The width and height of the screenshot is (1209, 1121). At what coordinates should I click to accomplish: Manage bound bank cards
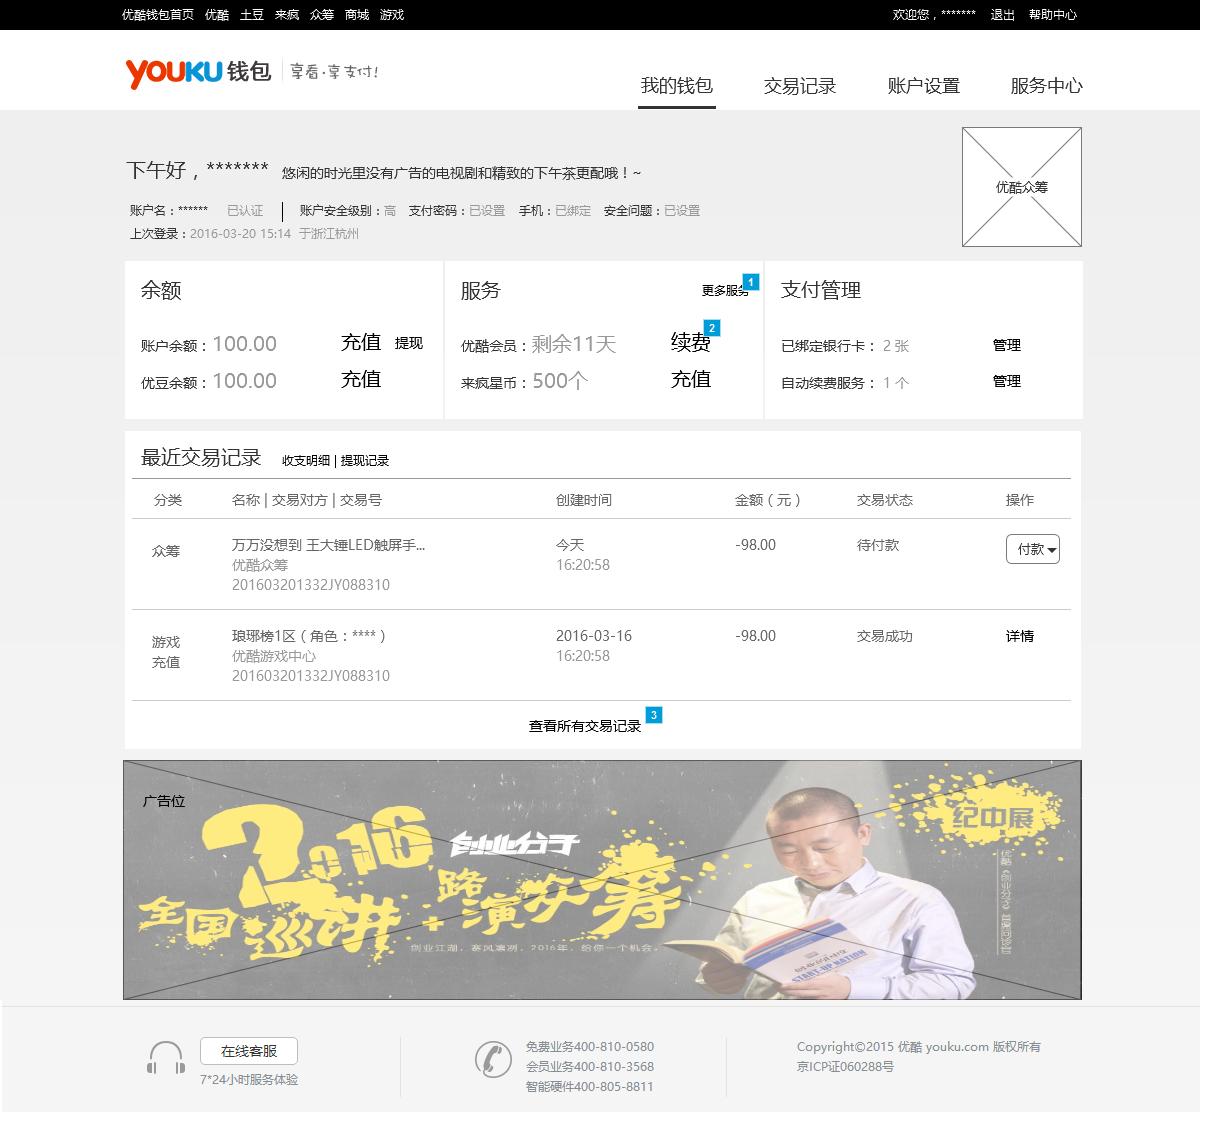click(x=1006, y=345)
